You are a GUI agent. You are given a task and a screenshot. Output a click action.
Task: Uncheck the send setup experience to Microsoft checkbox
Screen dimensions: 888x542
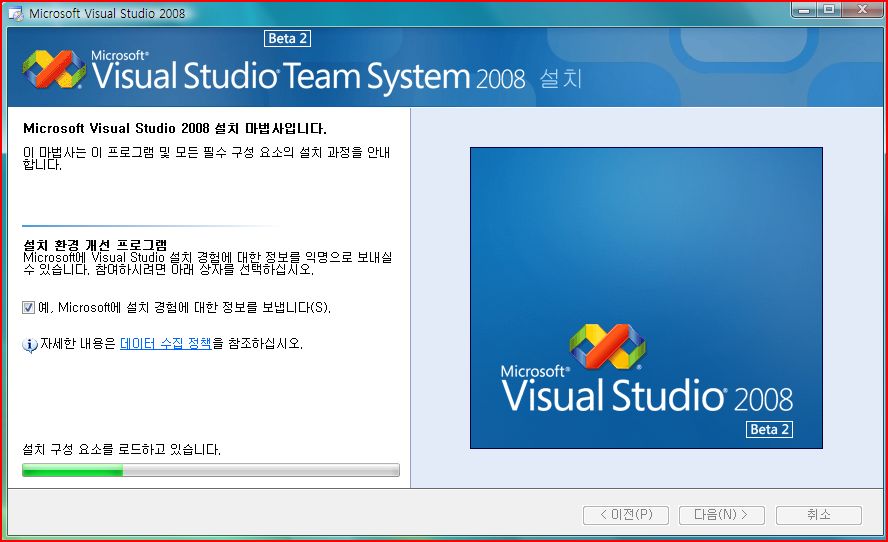tap(28, 308)
